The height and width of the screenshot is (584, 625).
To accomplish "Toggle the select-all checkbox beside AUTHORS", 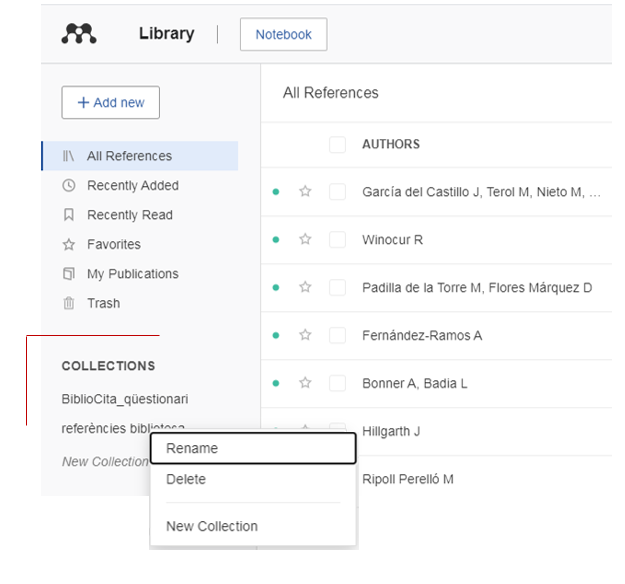I will 337,144.
